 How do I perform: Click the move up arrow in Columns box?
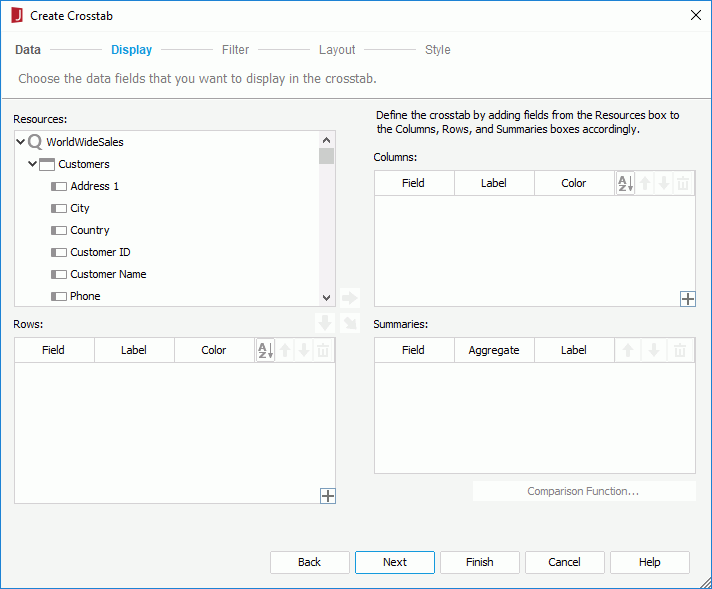[645, 183]
